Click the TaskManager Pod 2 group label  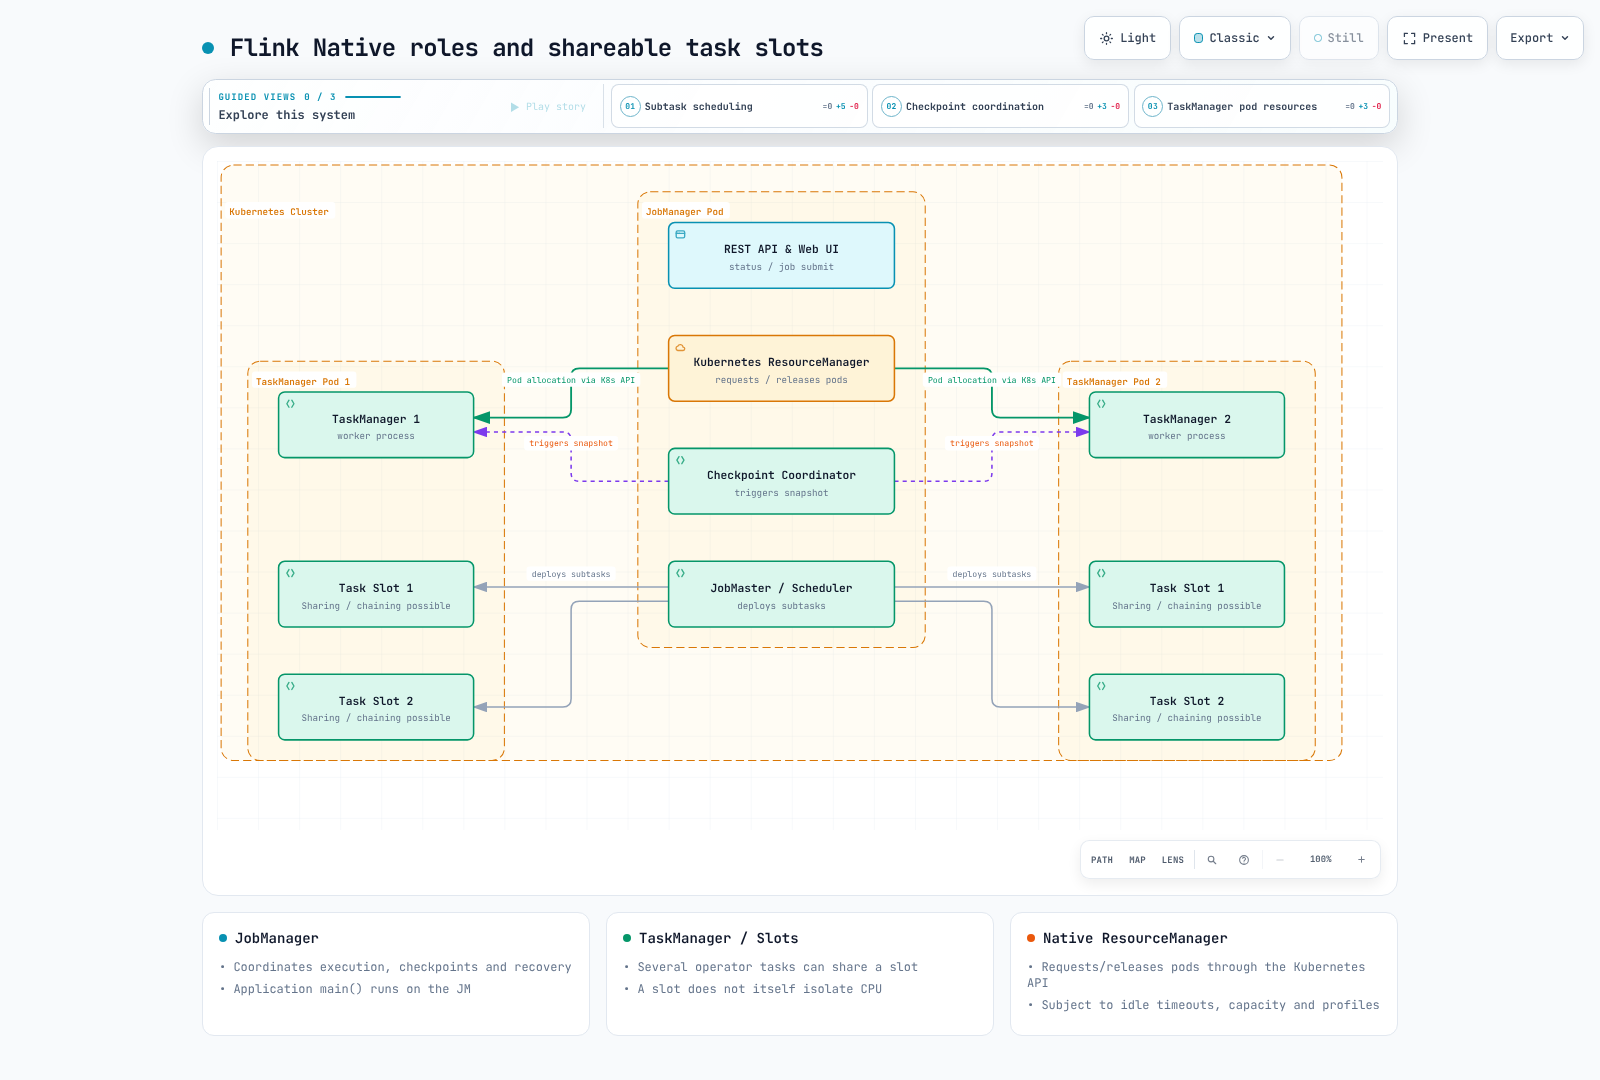coord(1114,382)
